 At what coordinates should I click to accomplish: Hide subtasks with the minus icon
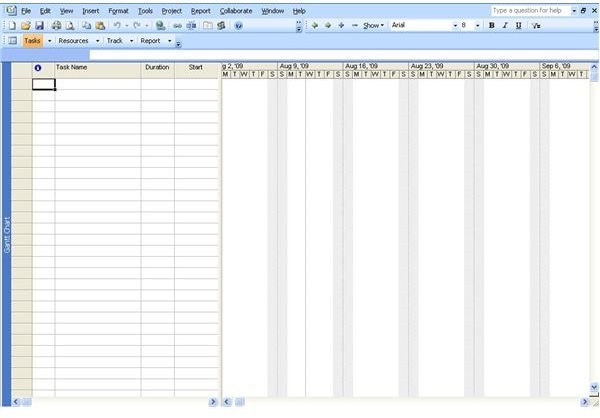[x=355, y=25]
